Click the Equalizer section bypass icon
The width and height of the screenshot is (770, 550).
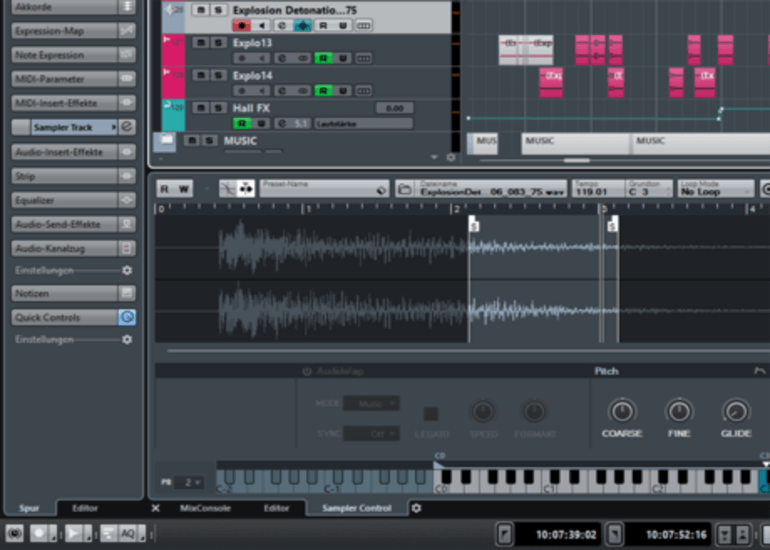tap(127, 199)
